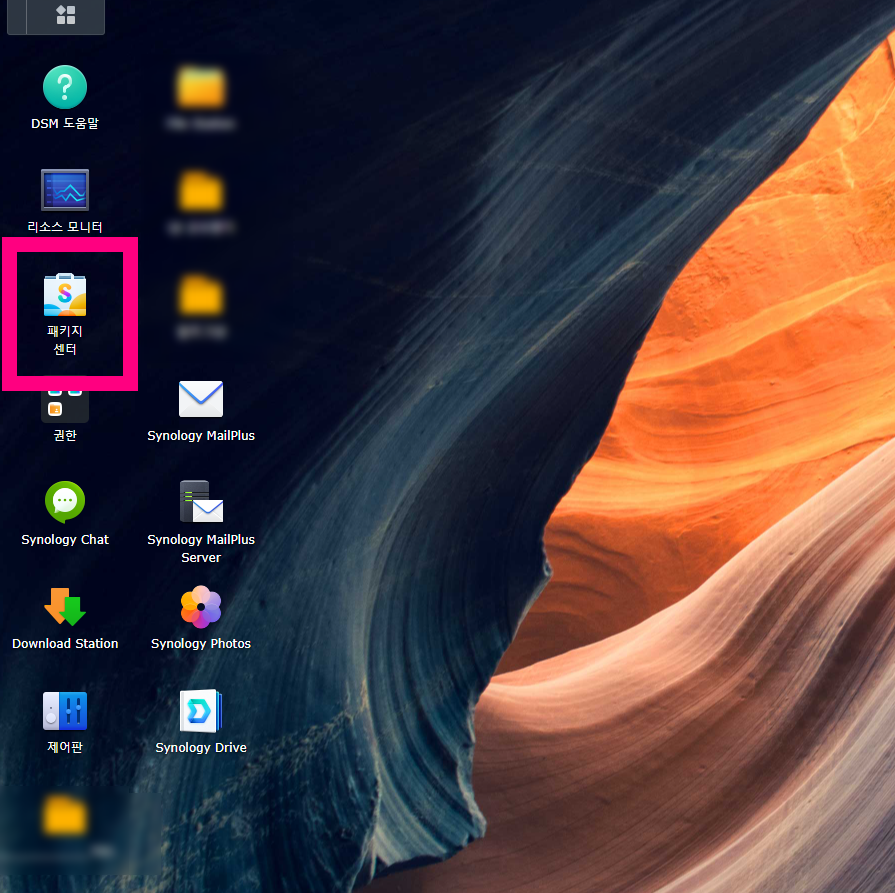
Task: Click the Synology Photos label text
Action: click(x=201, y=643)
